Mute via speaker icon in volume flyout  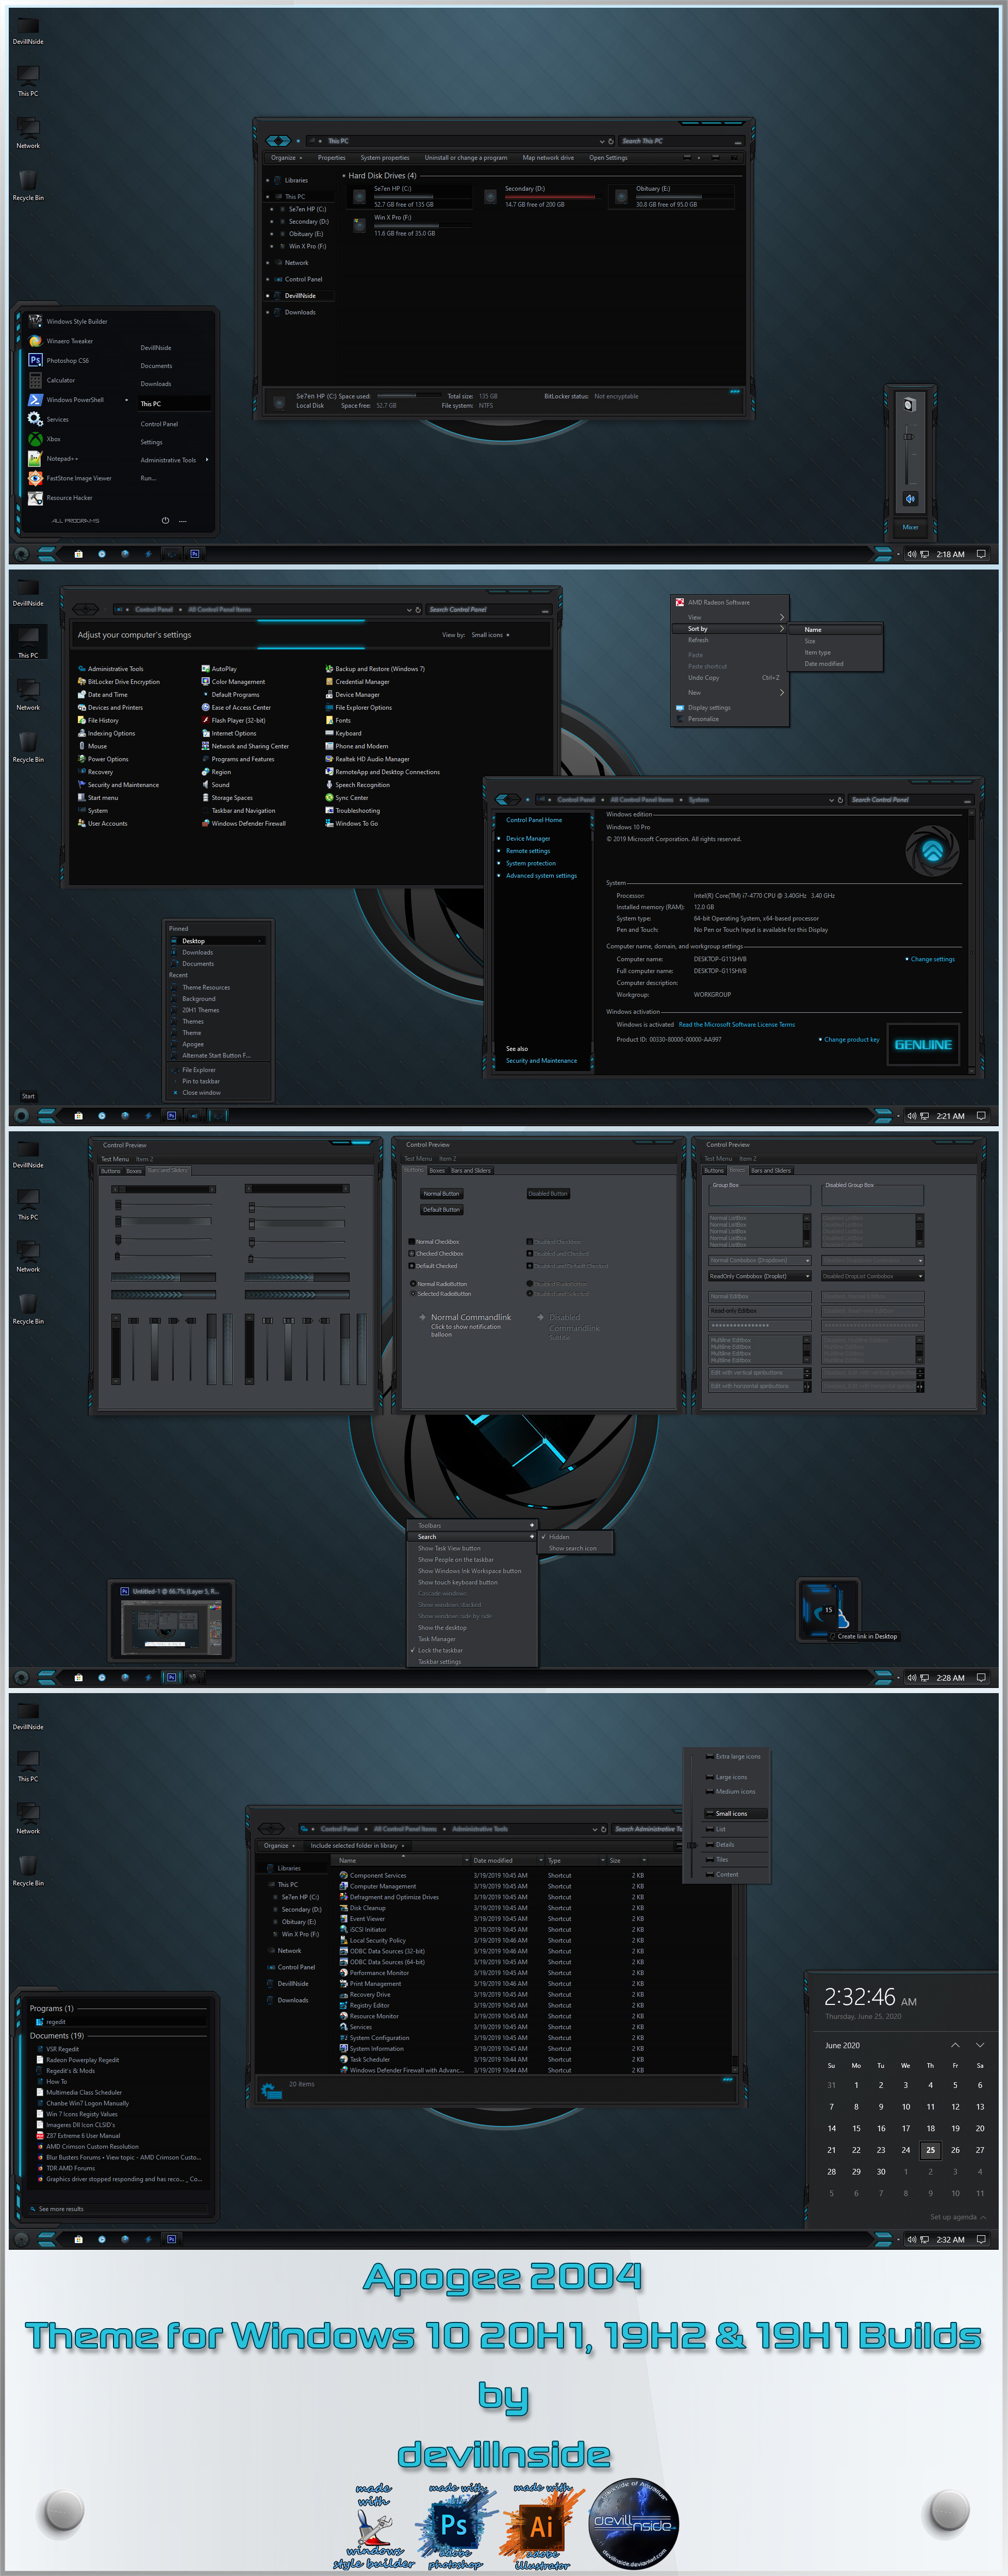pyautogui.click(x=910, y=498)
